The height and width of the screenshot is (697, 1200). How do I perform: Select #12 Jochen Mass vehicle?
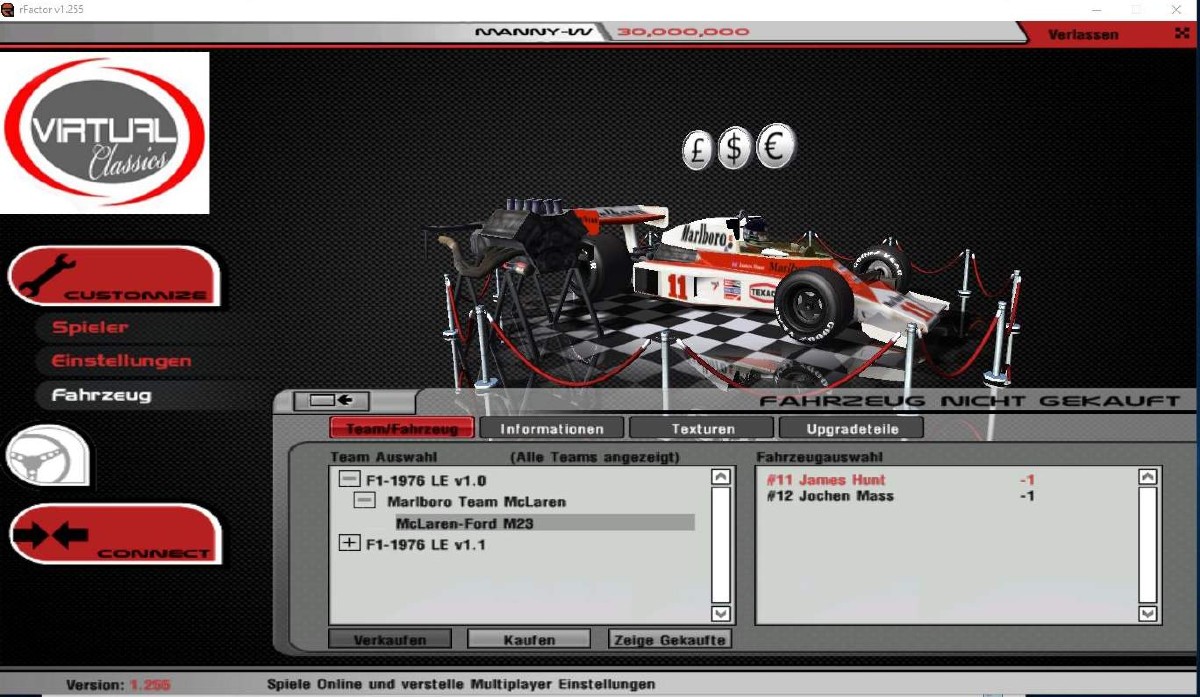830,497
